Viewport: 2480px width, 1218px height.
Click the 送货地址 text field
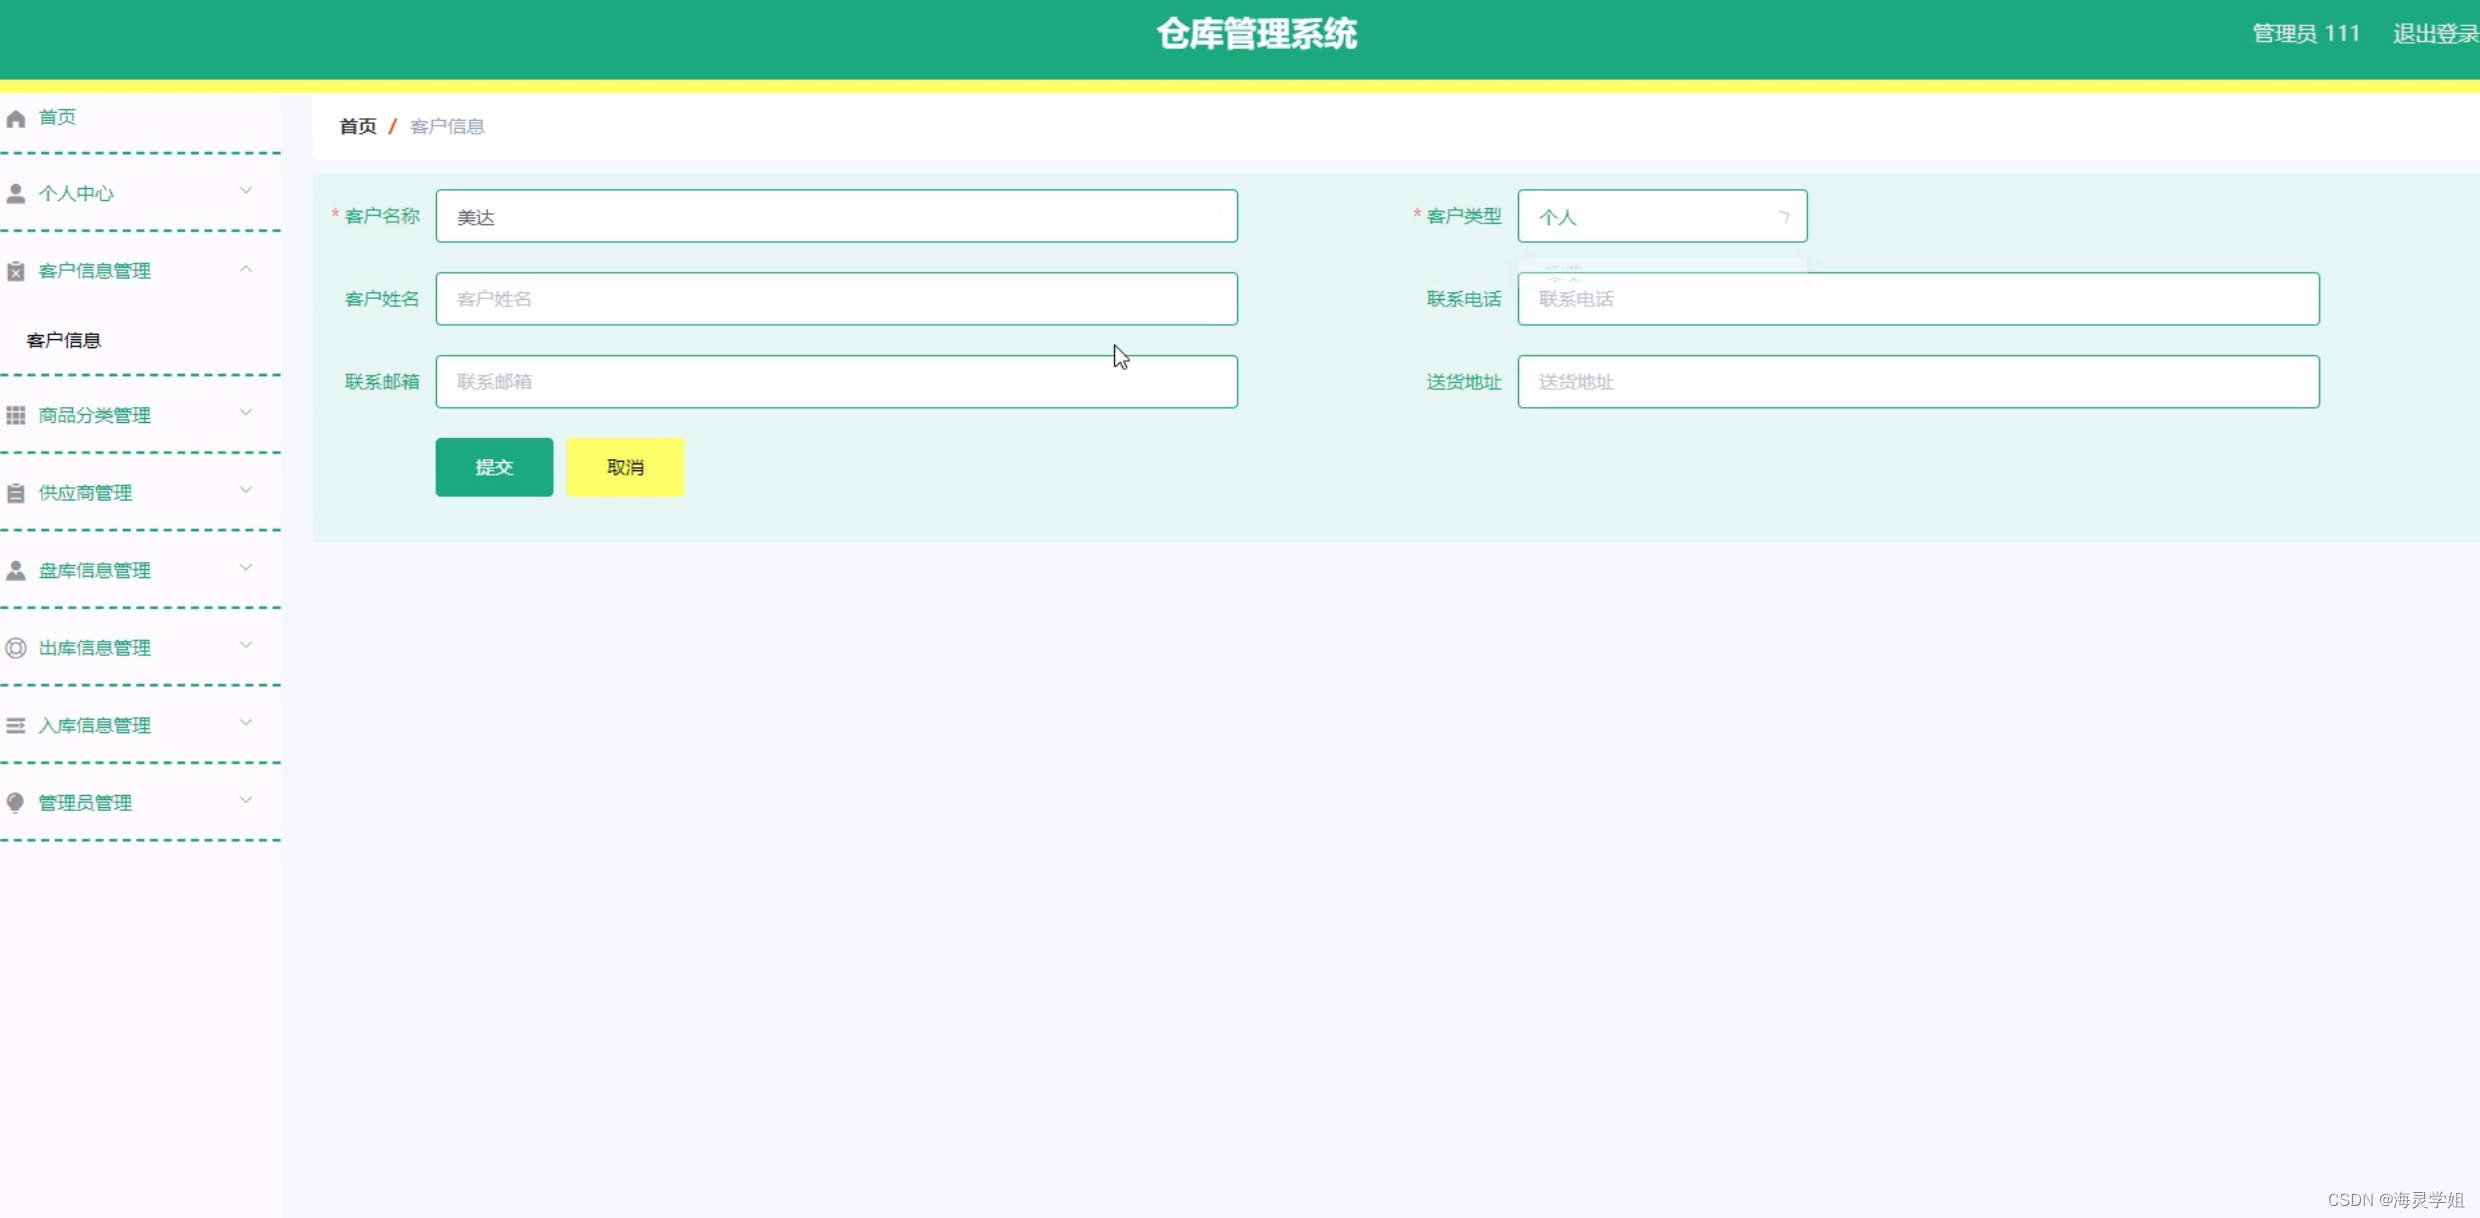pos(1918,382)
